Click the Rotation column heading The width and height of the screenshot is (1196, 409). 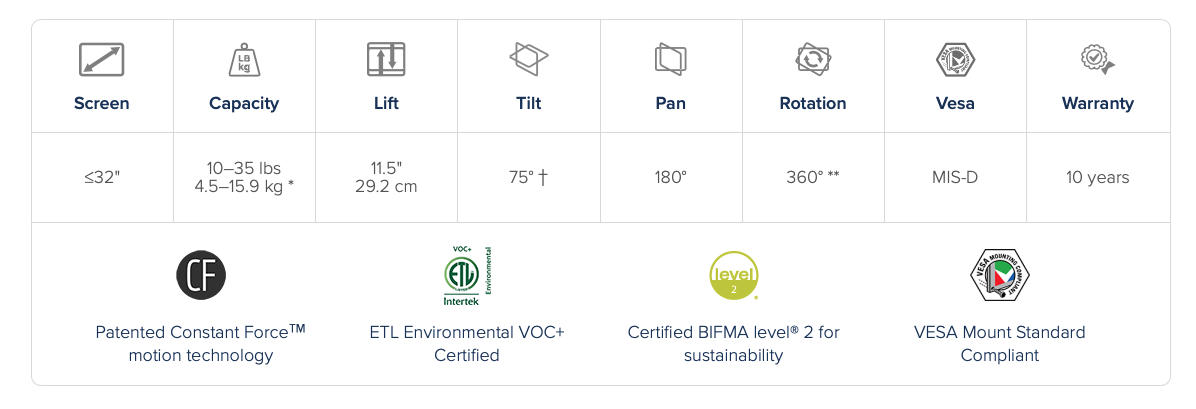[812, 103]
